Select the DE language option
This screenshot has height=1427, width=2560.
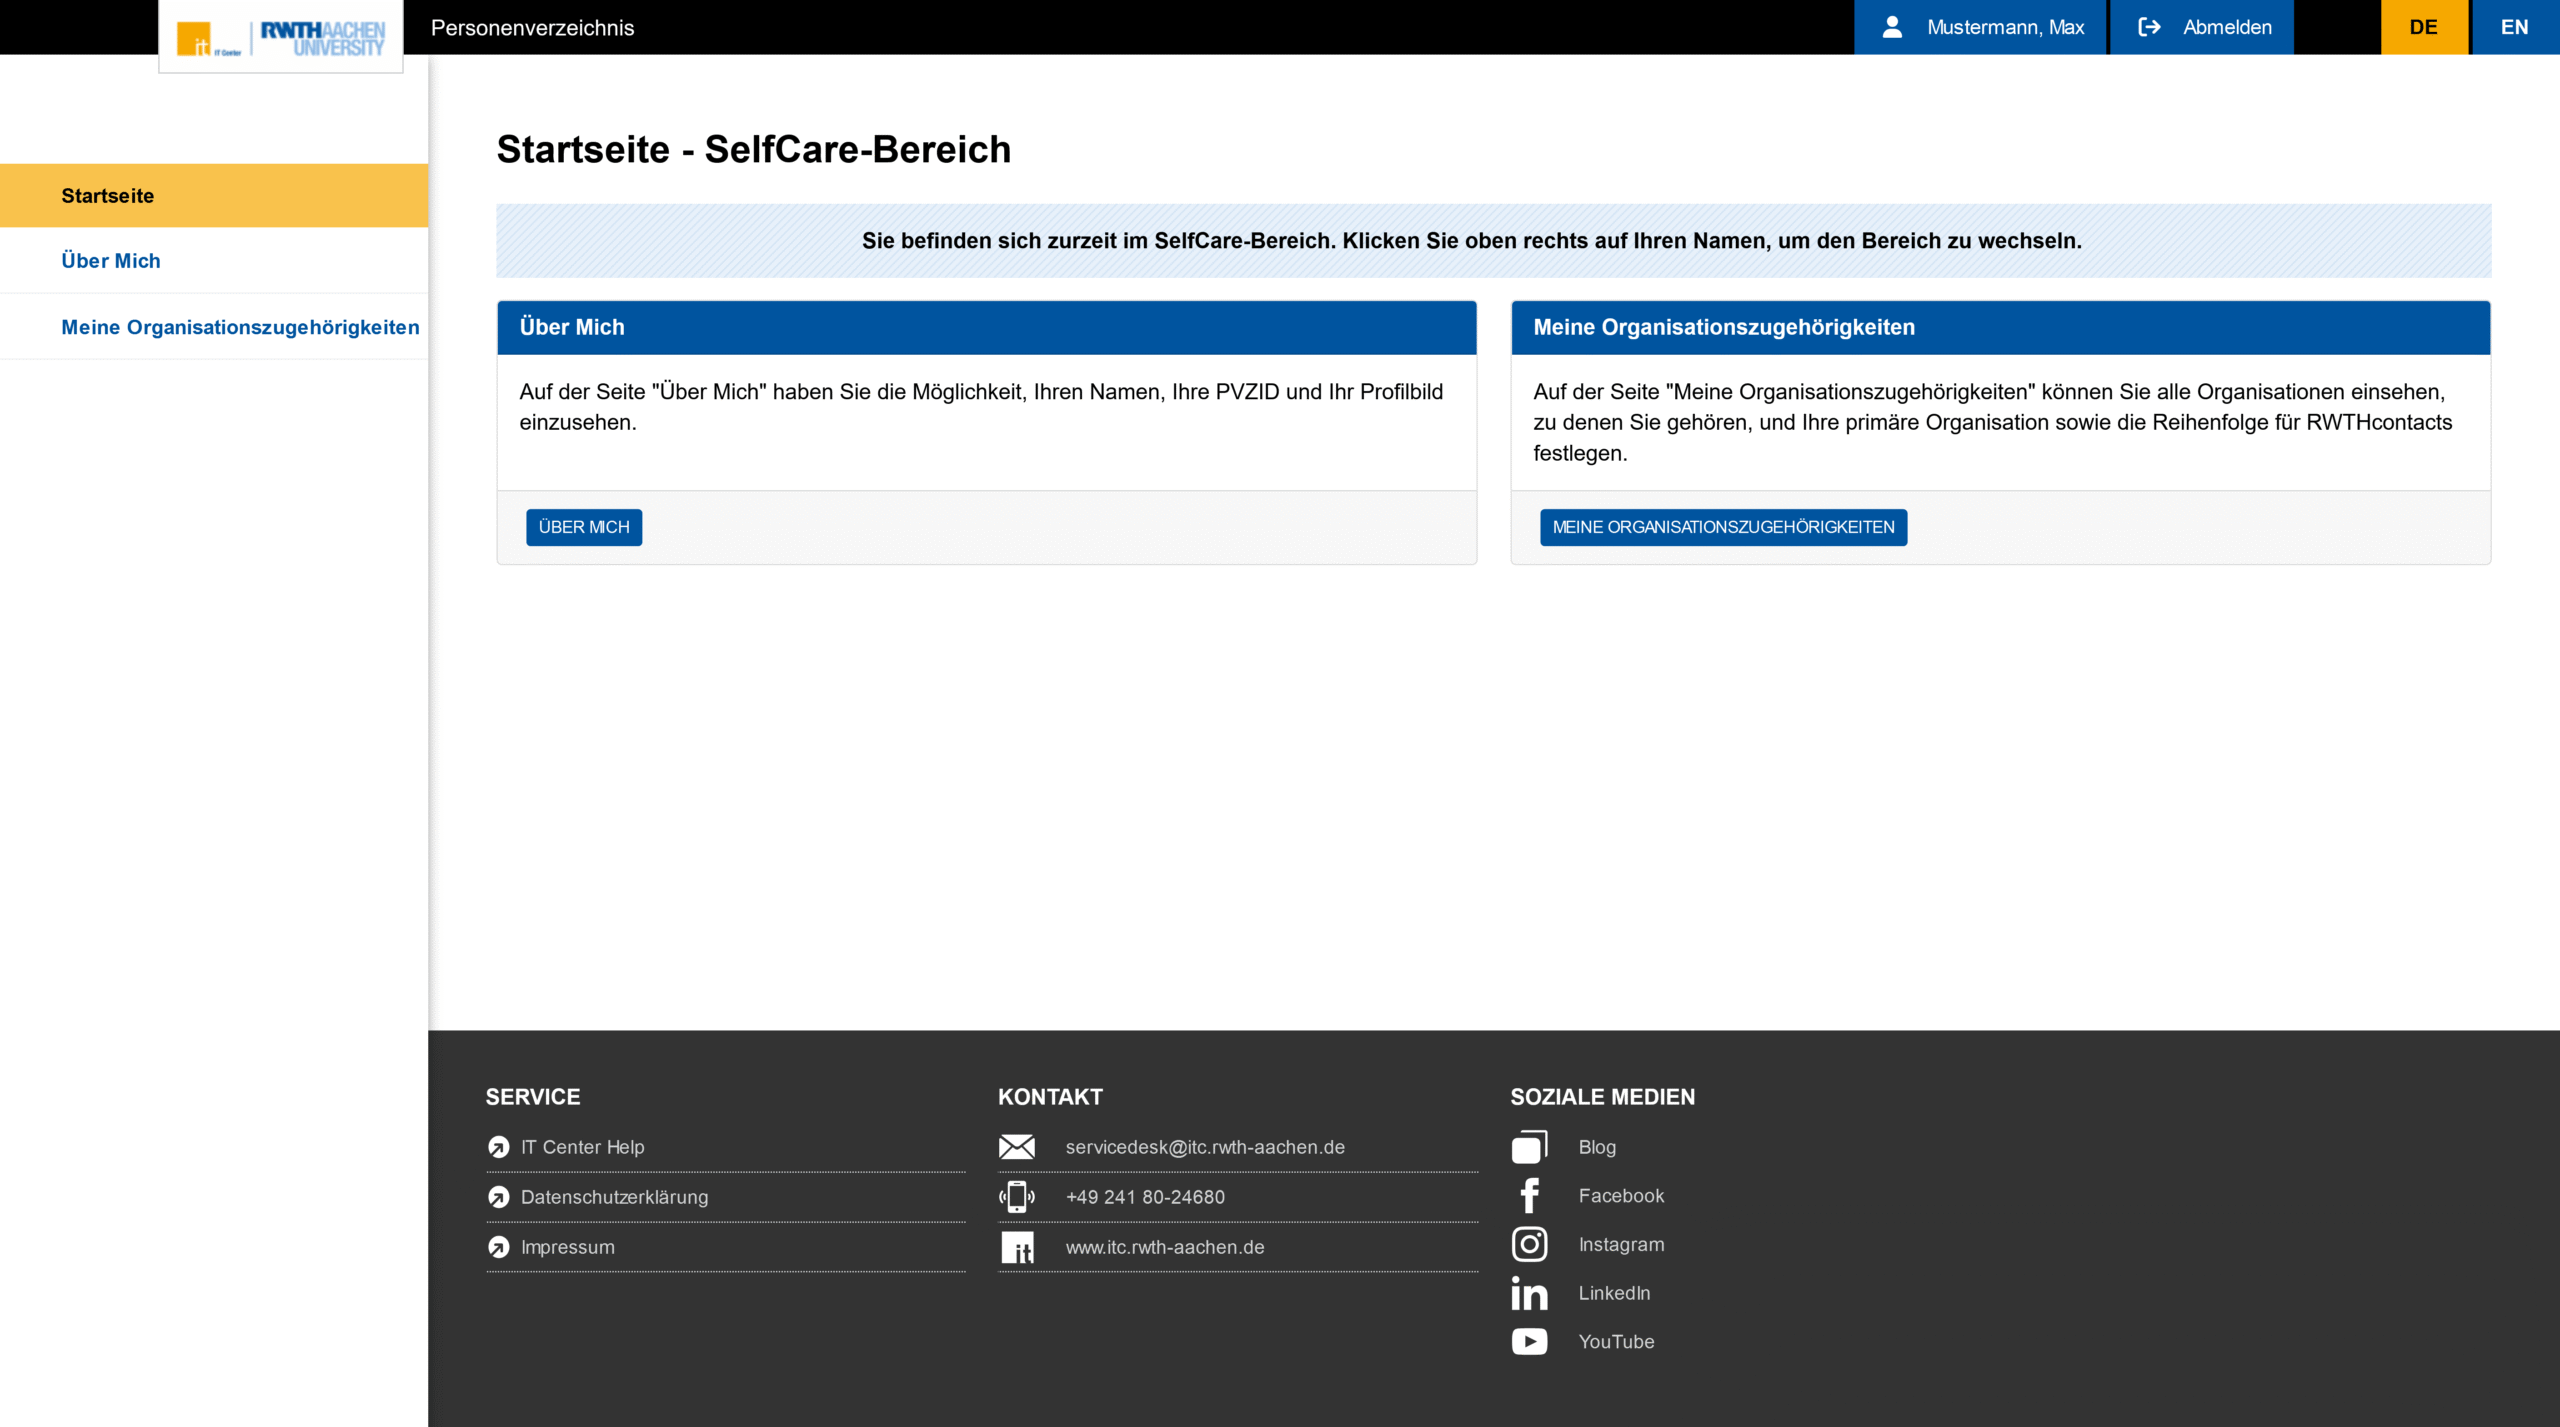pos(2423,27)
